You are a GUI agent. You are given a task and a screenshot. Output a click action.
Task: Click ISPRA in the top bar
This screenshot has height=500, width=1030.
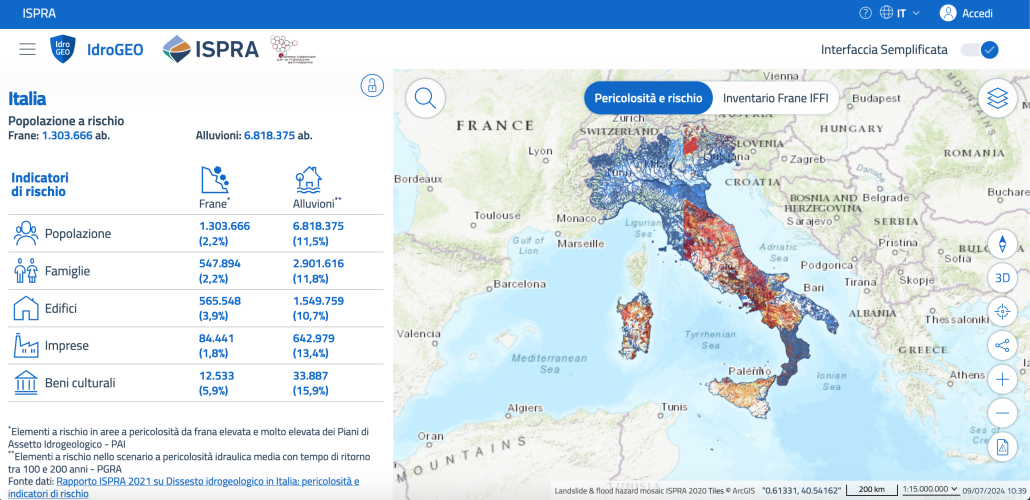point(39,13)
